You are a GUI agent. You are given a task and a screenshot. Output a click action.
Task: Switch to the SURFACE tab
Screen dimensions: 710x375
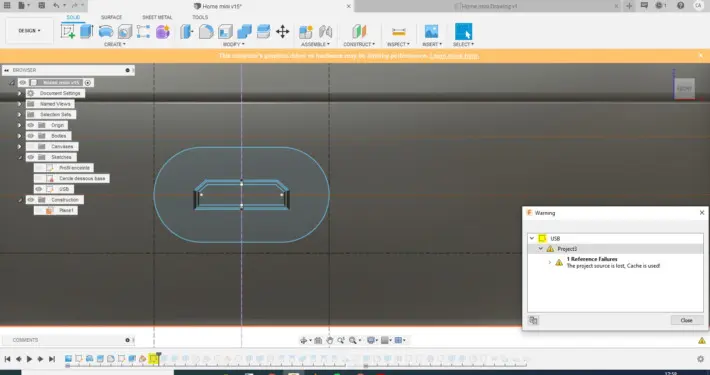111,17
